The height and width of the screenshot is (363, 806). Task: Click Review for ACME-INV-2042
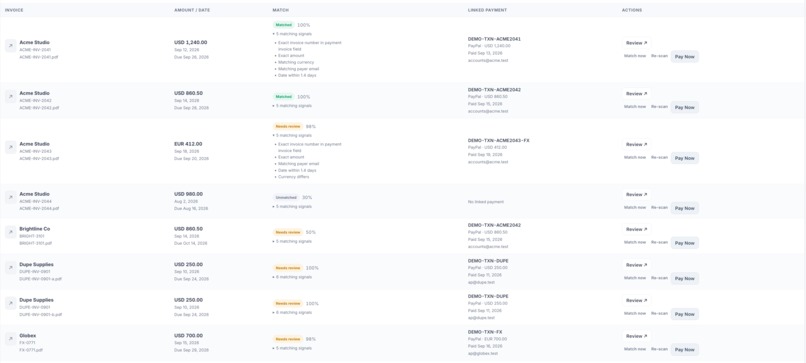pos(636,94)
